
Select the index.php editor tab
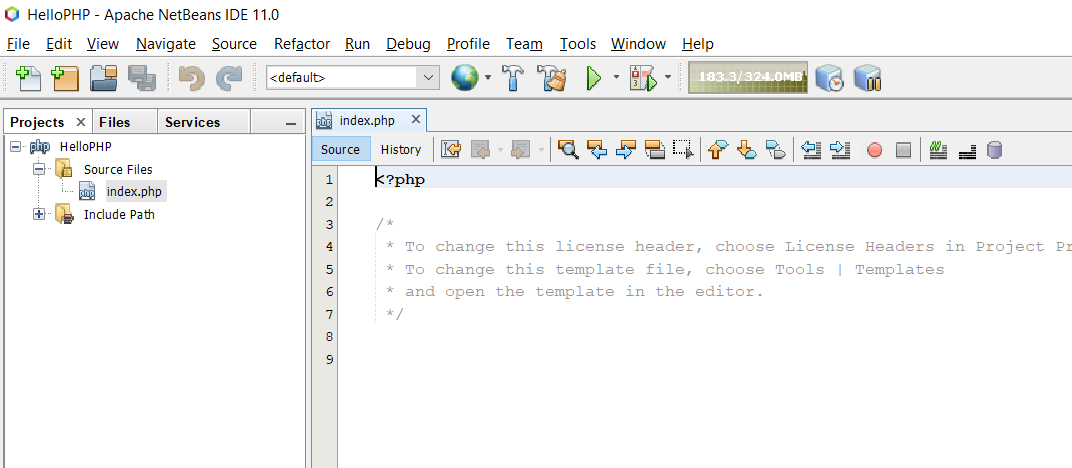(x=367, y=120)
